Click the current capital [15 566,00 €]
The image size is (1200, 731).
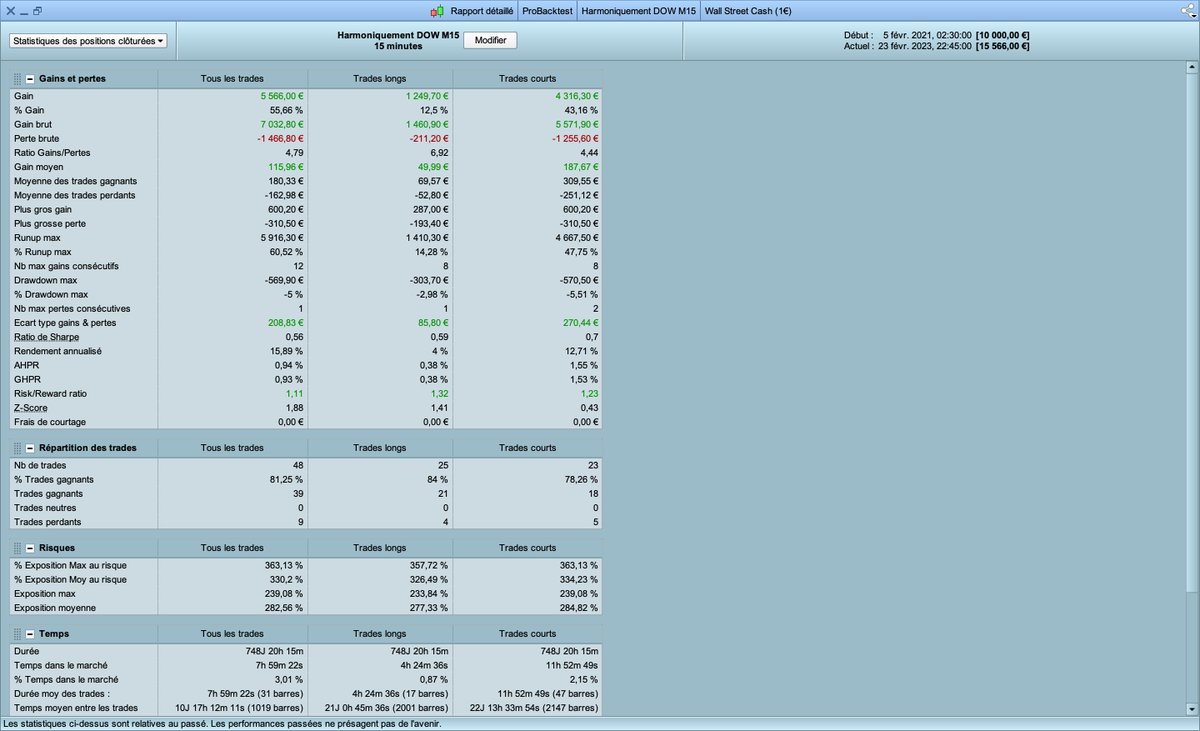pos(1003,46)
